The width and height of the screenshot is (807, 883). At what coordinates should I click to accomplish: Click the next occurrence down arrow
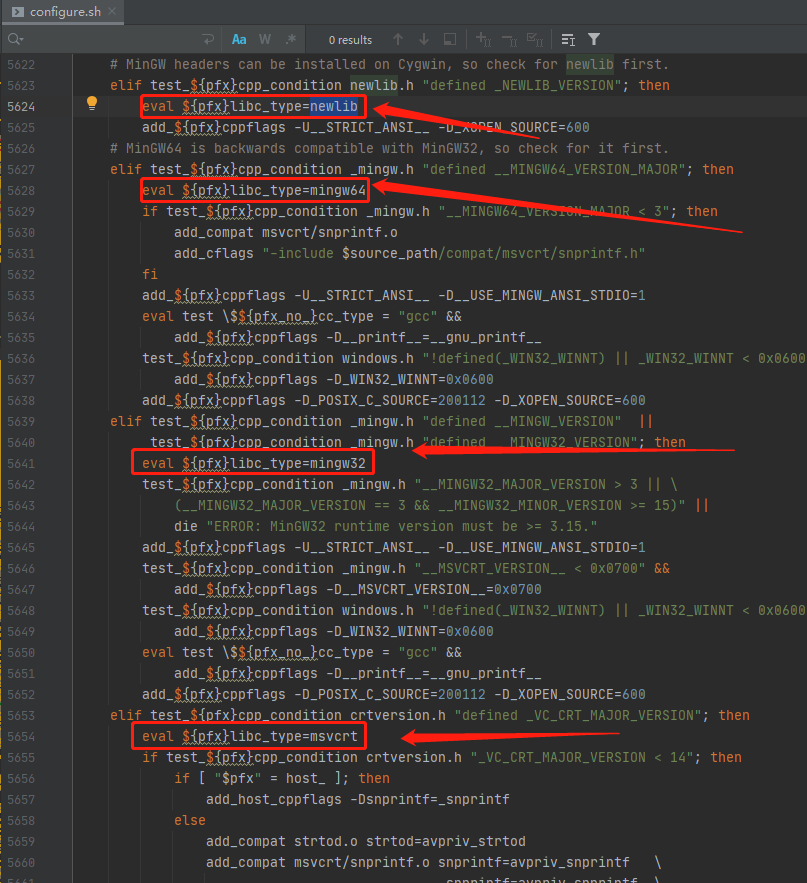423,39
